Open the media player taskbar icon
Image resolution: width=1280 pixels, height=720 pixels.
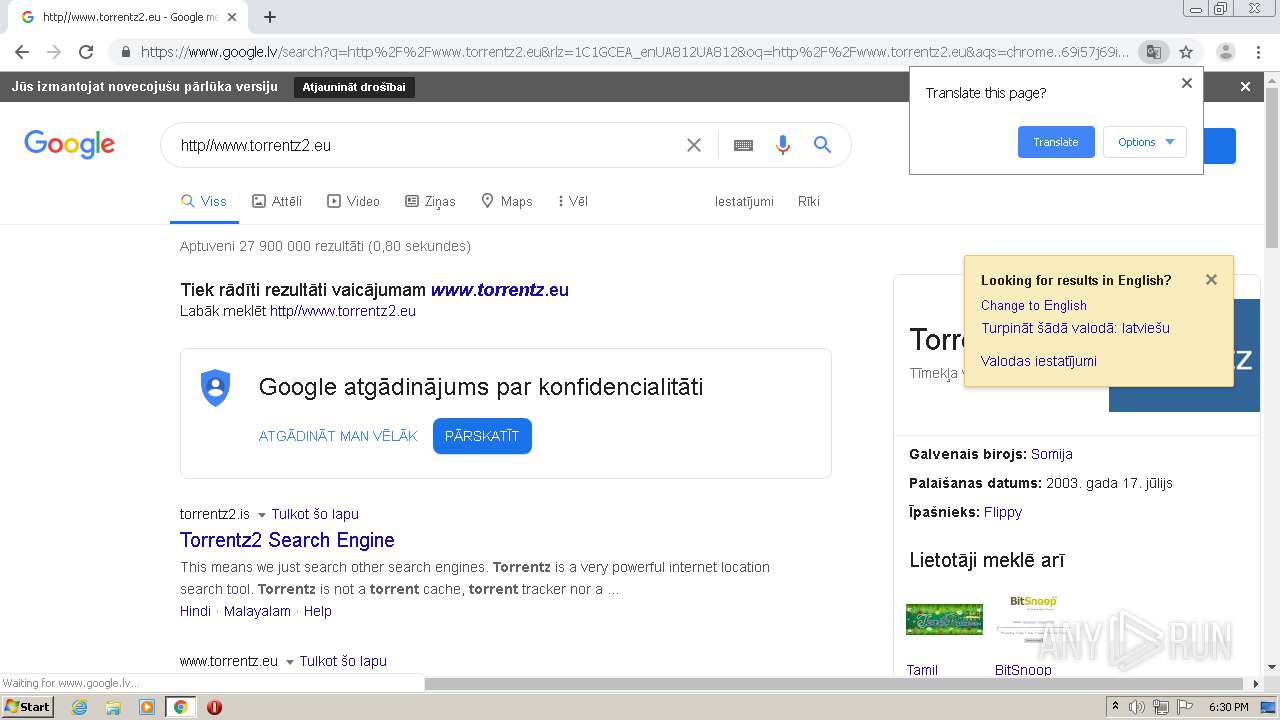click(147, 707)
